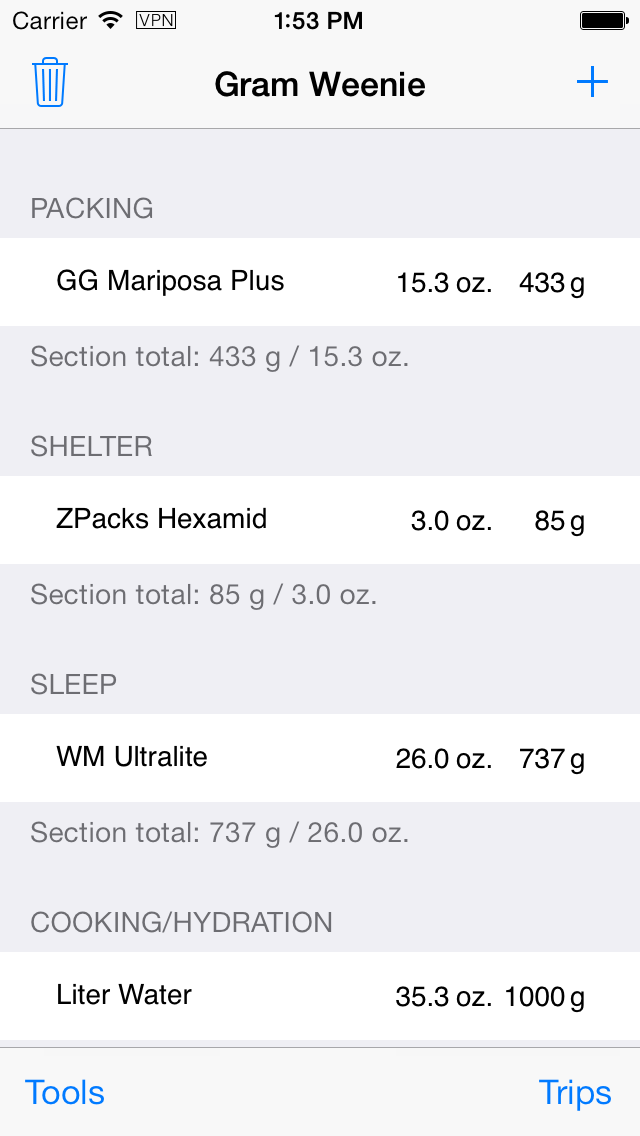The height and width of the screenshot is (1136, 640).
Task: Tap the SLEEP section header
Action: pos(74,684)
